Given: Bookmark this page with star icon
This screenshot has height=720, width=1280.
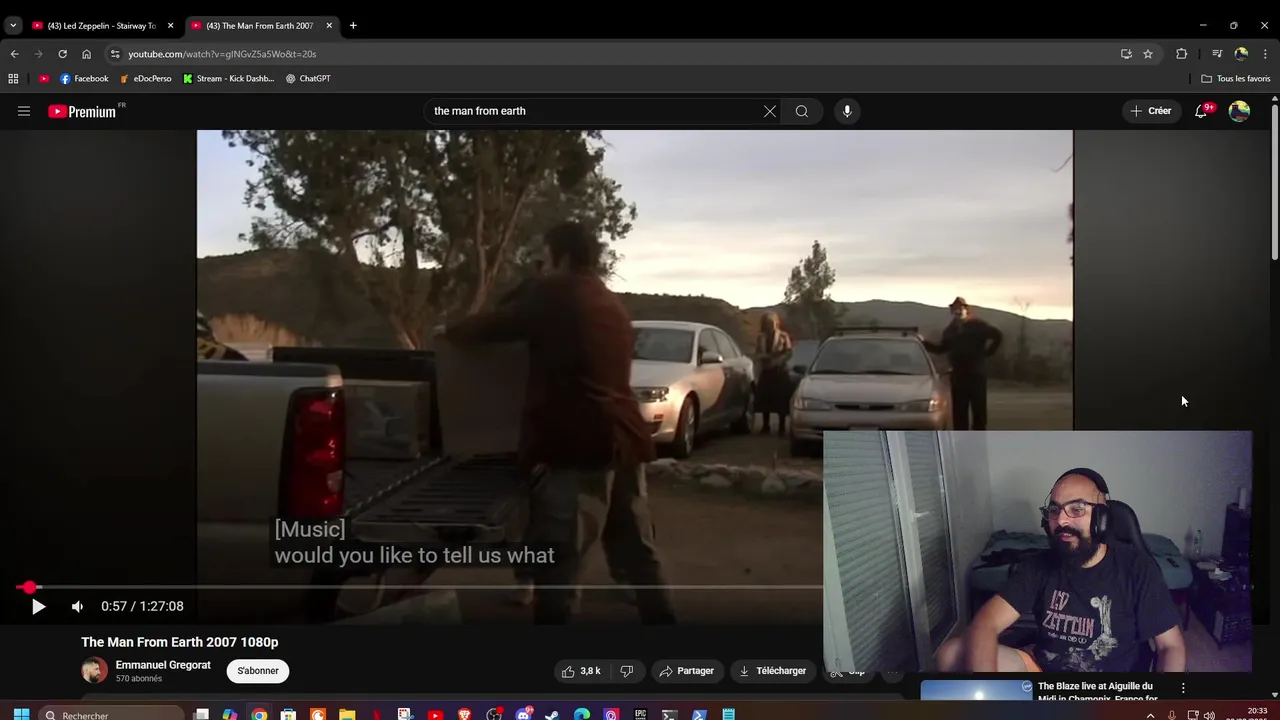Looking at the screenshot, I should pos(1148,54).
